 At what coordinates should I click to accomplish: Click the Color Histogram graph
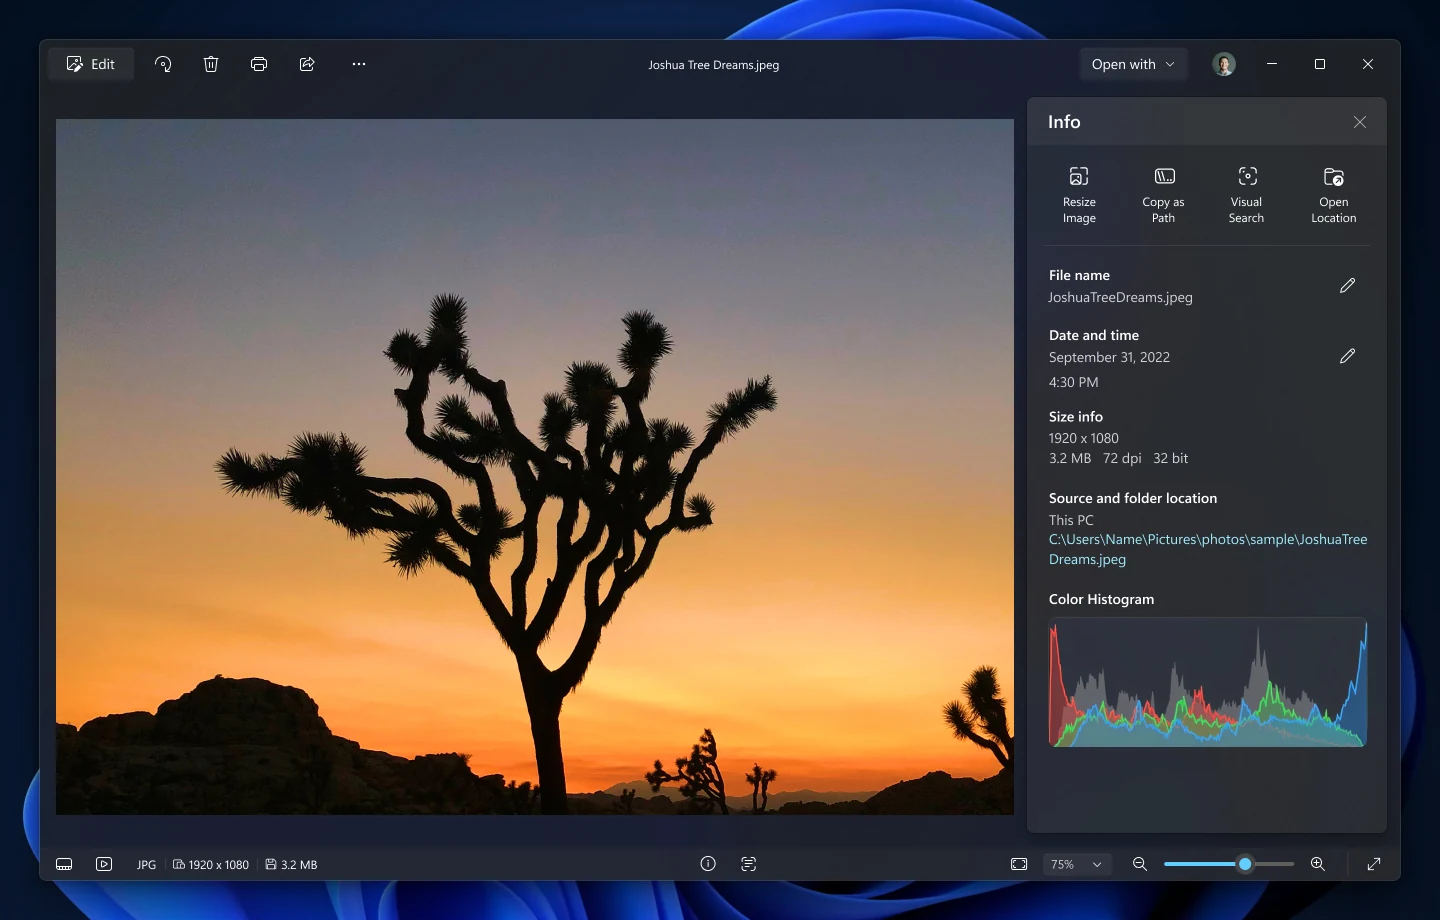pos(1208,682)
